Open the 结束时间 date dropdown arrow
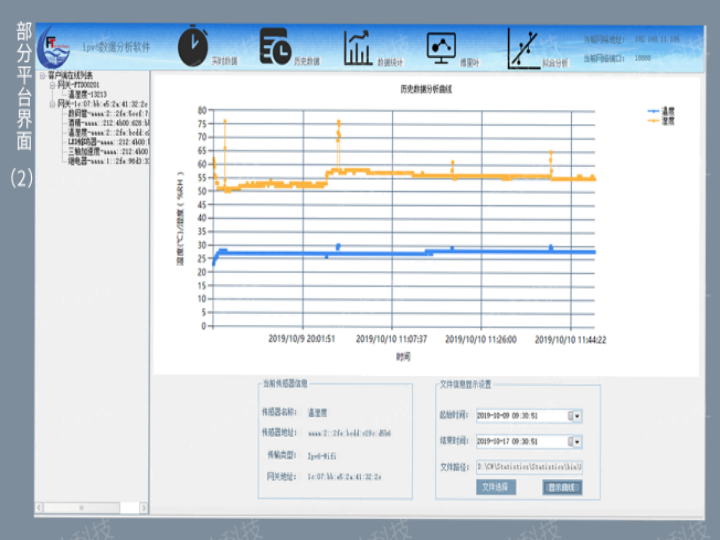The image size is (720, 540). pyautogui.click(x=578, y=441)
